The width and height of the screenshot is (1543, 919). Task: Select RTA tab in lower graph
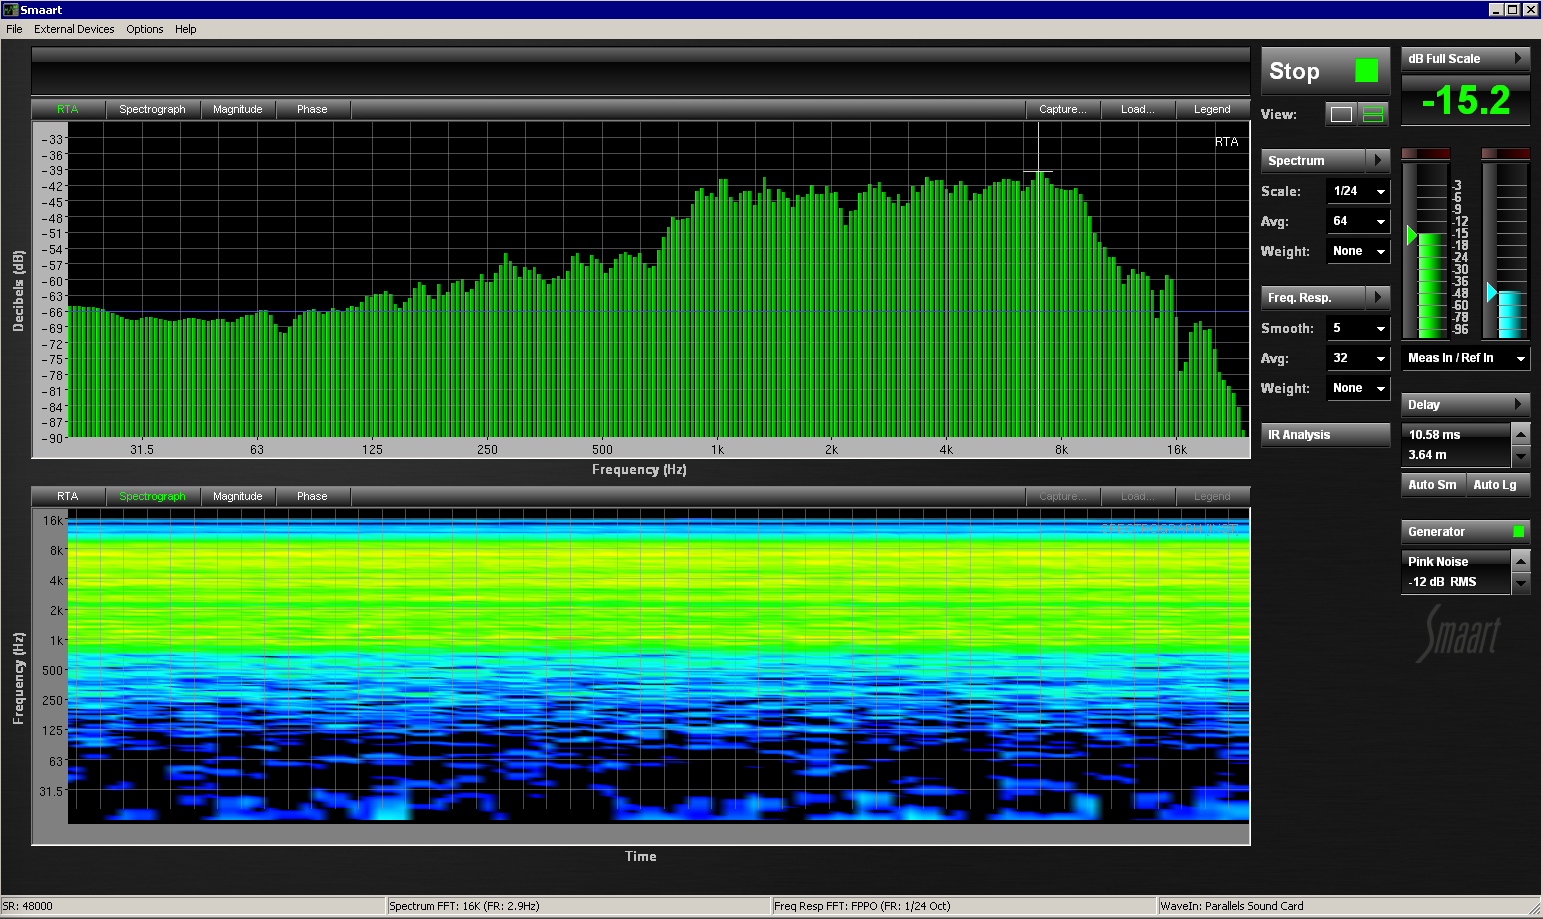click(67, 496)
